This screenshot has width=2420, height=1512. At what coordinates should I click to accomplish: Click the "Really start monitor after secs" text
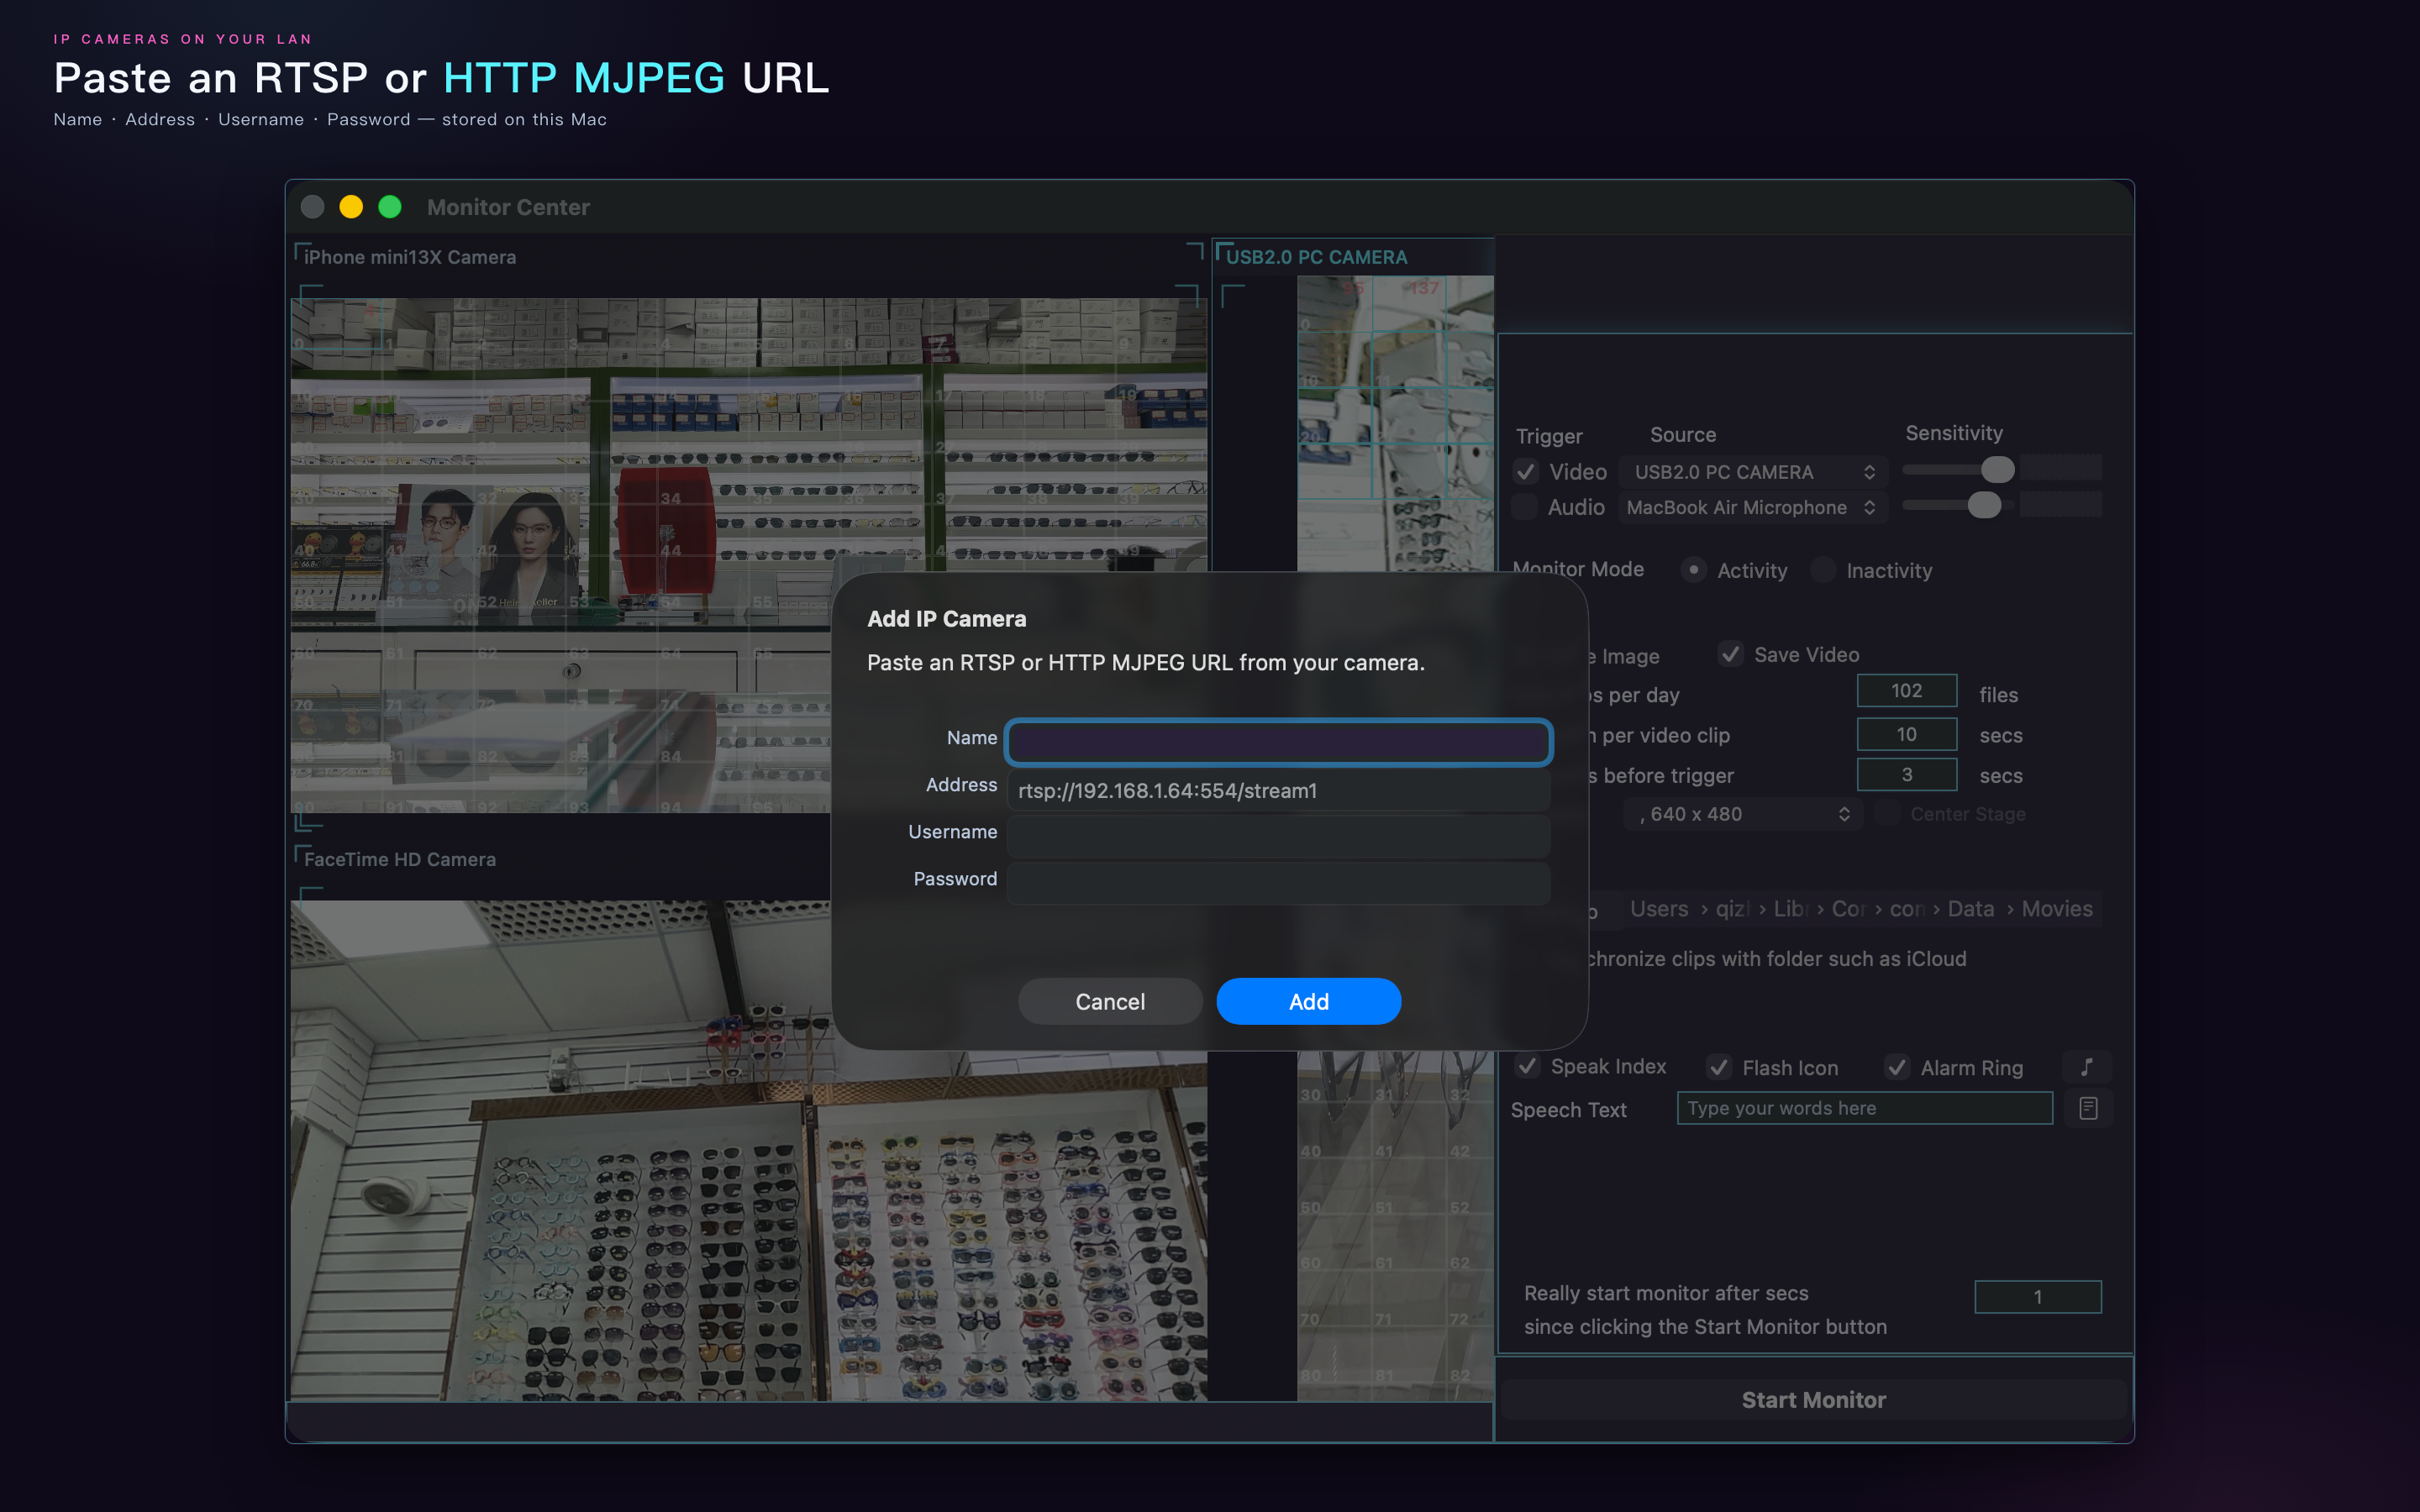tap(1666, 1293)
